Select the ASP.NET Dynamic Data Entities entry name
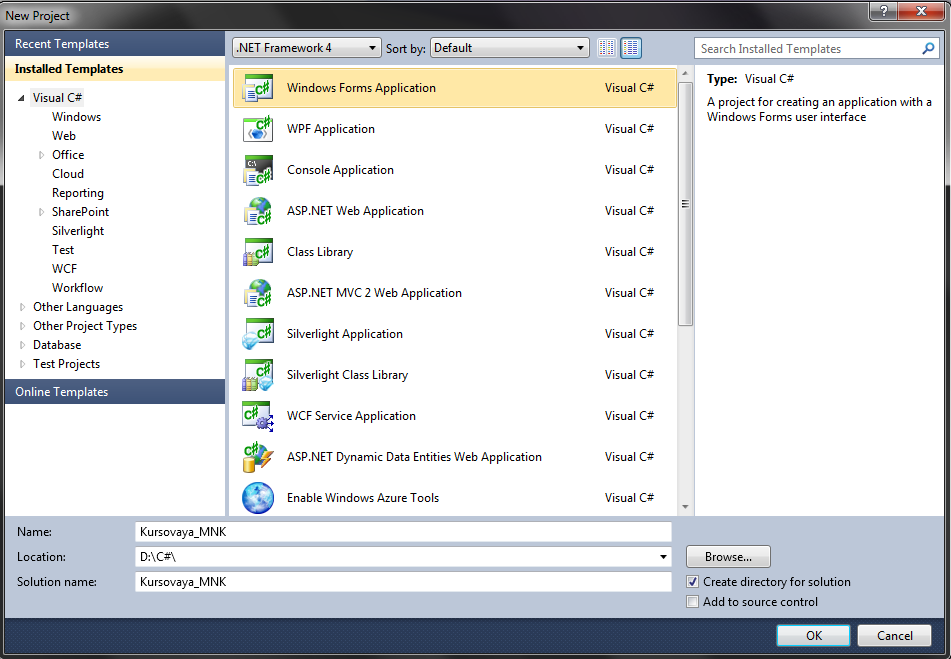951x659 pixels. tap(414, 457)
